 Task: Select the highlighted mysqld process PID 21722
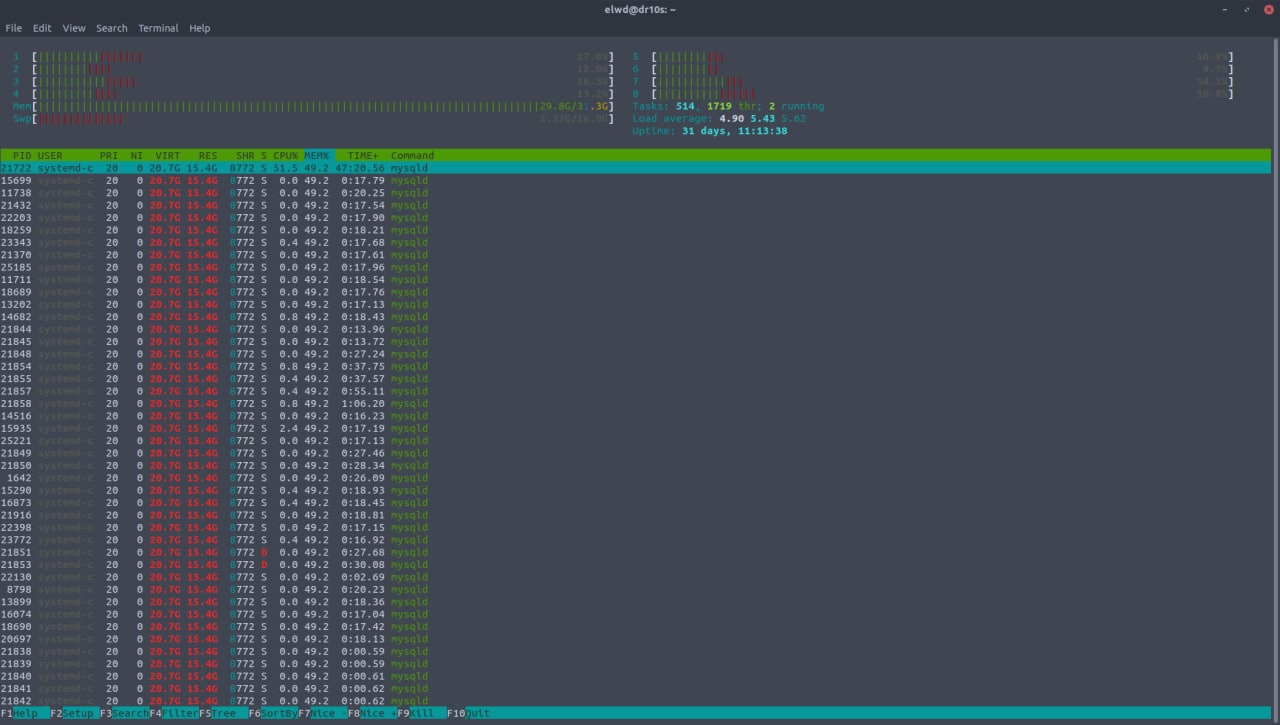(x=635, y=168)
